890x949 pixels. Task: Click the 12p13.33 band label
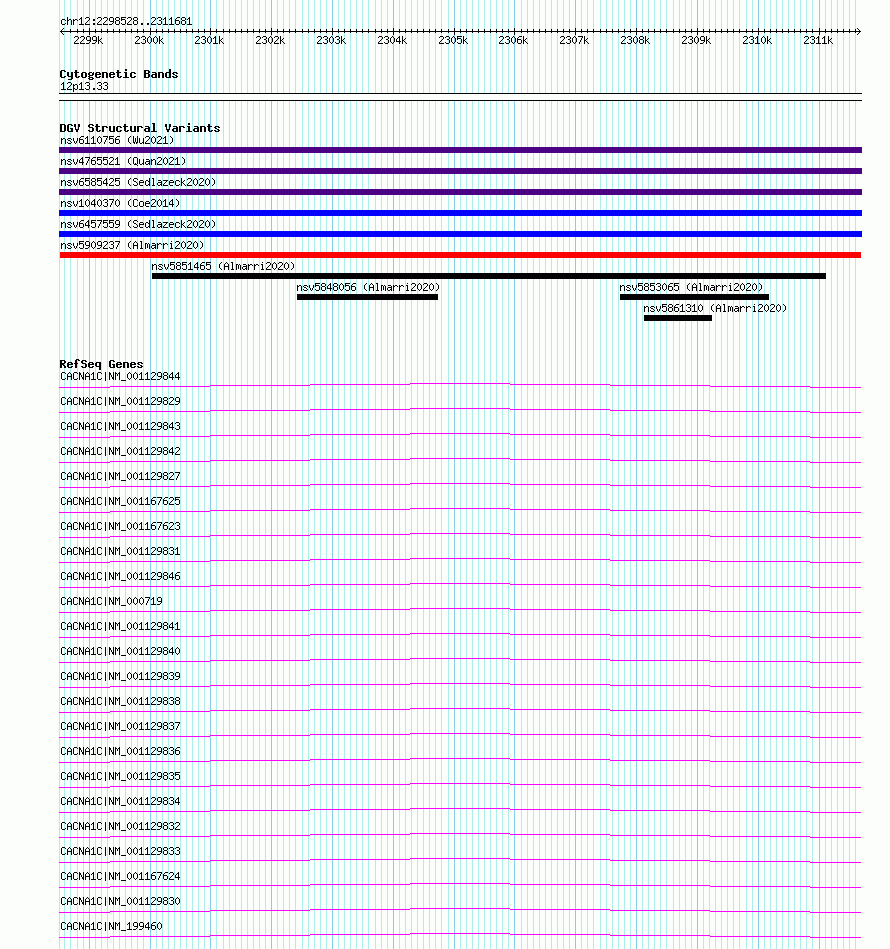(84, 87)
